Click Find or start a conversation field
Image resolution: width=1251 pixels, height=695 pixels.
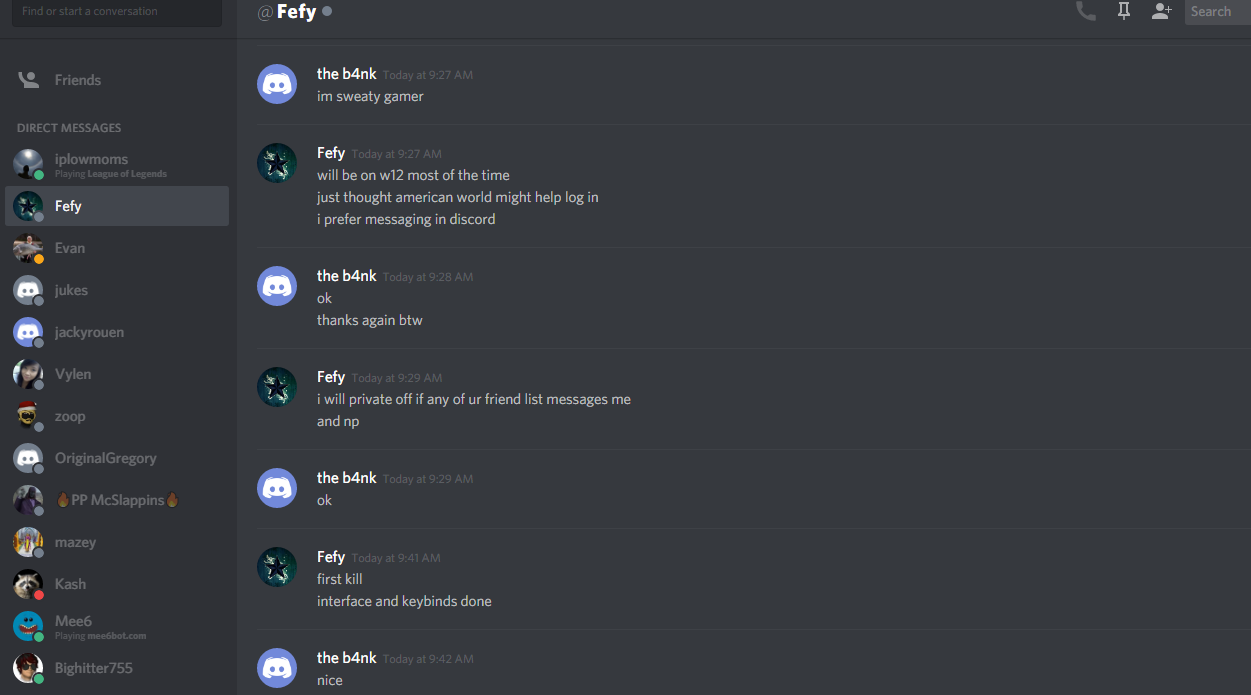point(117,12)
